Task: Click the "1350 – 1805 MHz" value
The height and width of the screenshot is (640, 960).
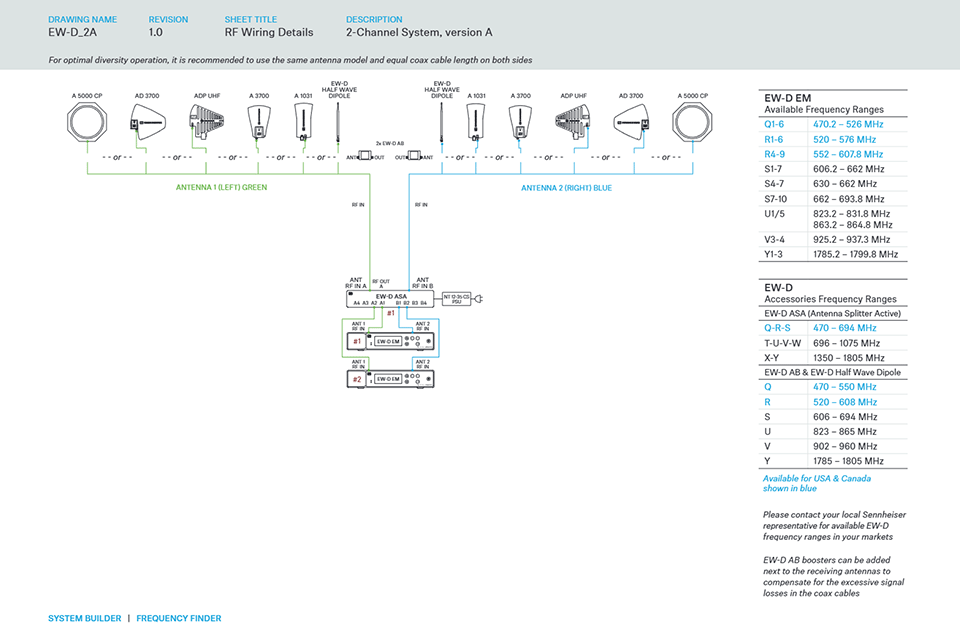Action: (x=849, y=358)
